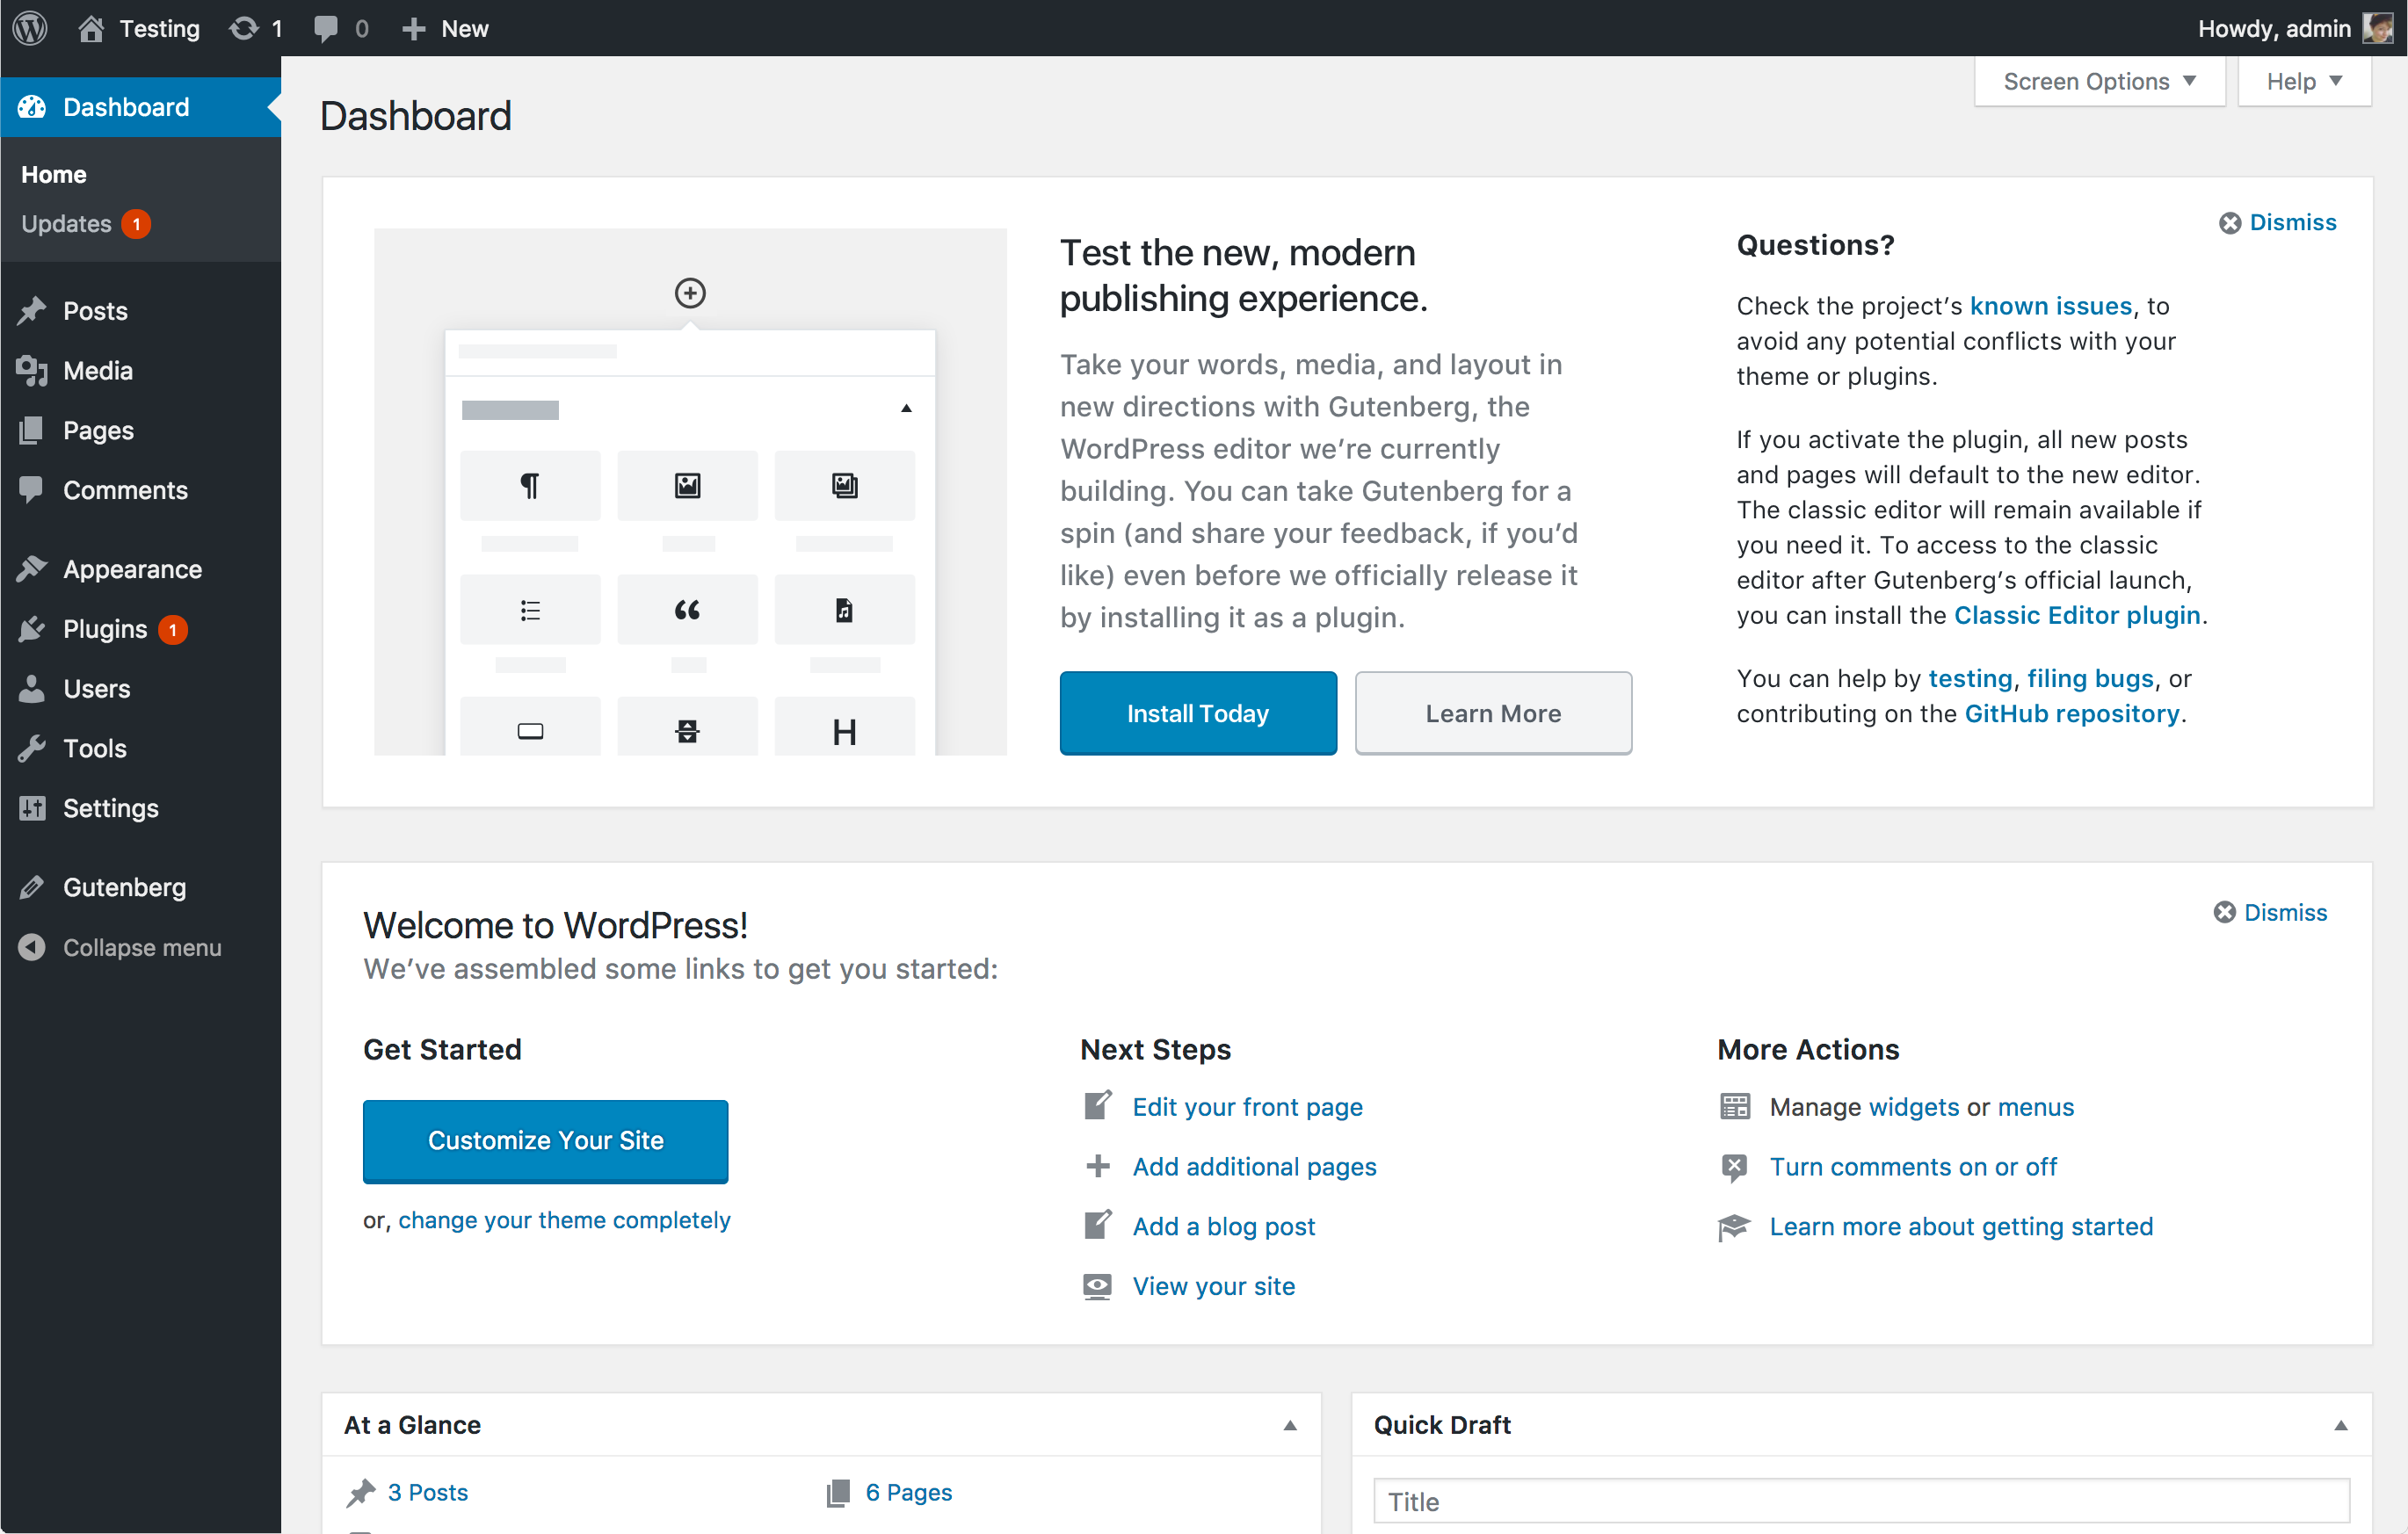The image size is (2408, 1534).
Task: Click the Gutenberg editor preview image
Action: pyautogui.click(x=690, y=491)
